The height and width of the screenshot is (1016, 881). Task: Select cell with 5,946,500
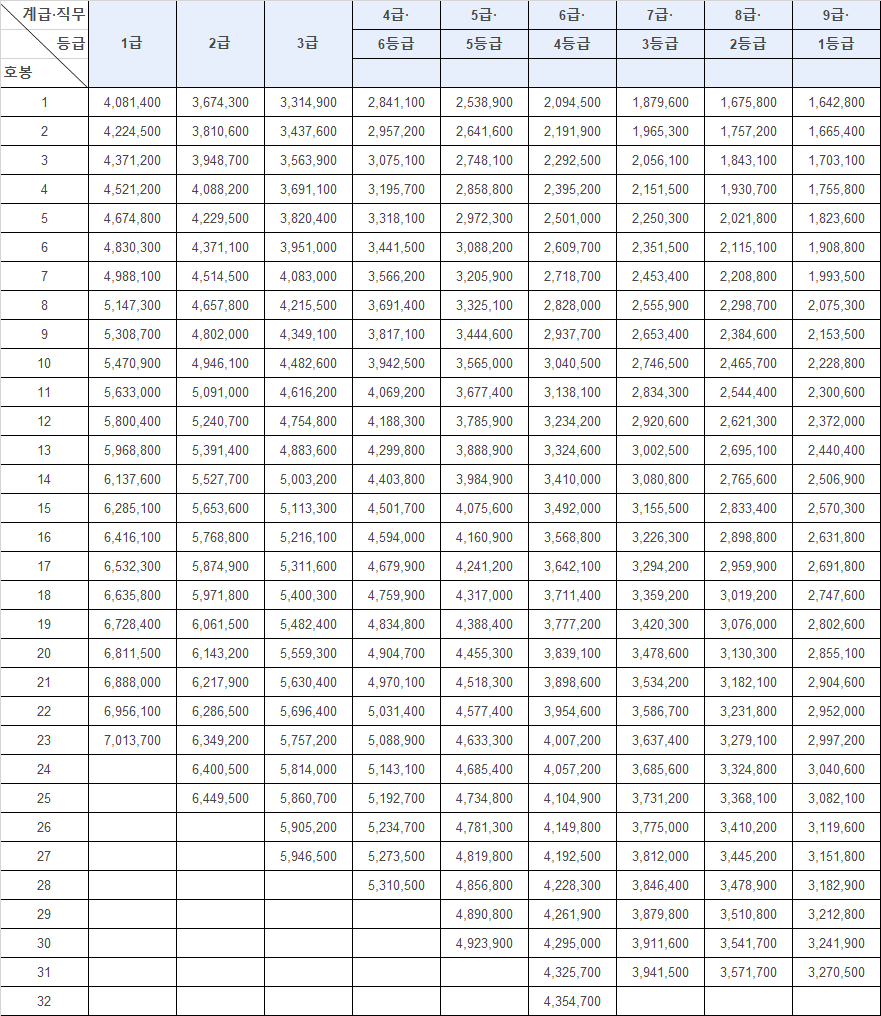[x=308, y=857]
